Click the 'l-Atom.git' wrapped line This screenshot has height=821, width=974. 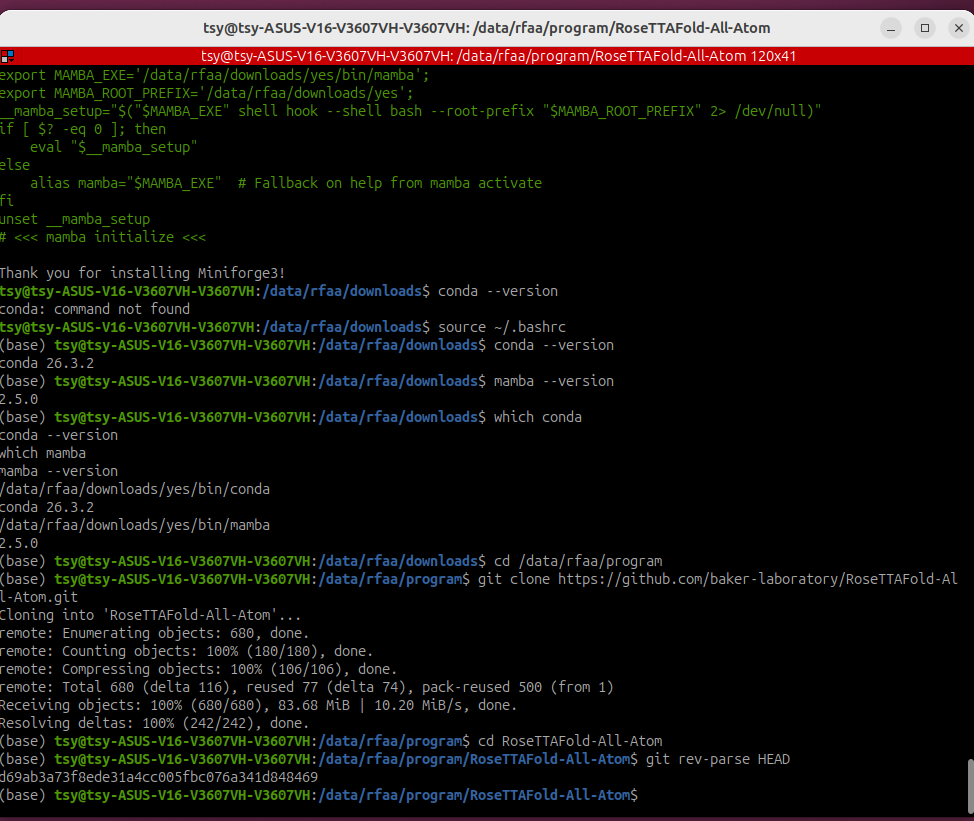(39, 597)
